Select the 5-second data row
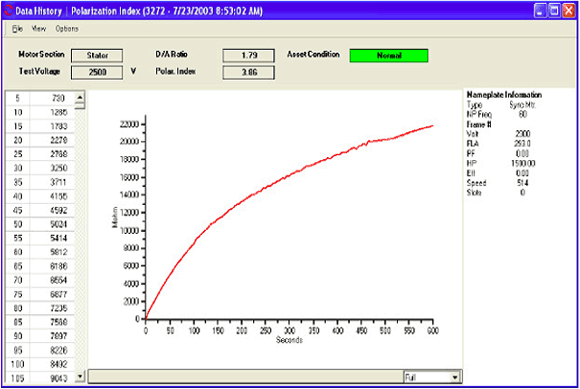The image size is (580, 389). click(x=40, y=98)
